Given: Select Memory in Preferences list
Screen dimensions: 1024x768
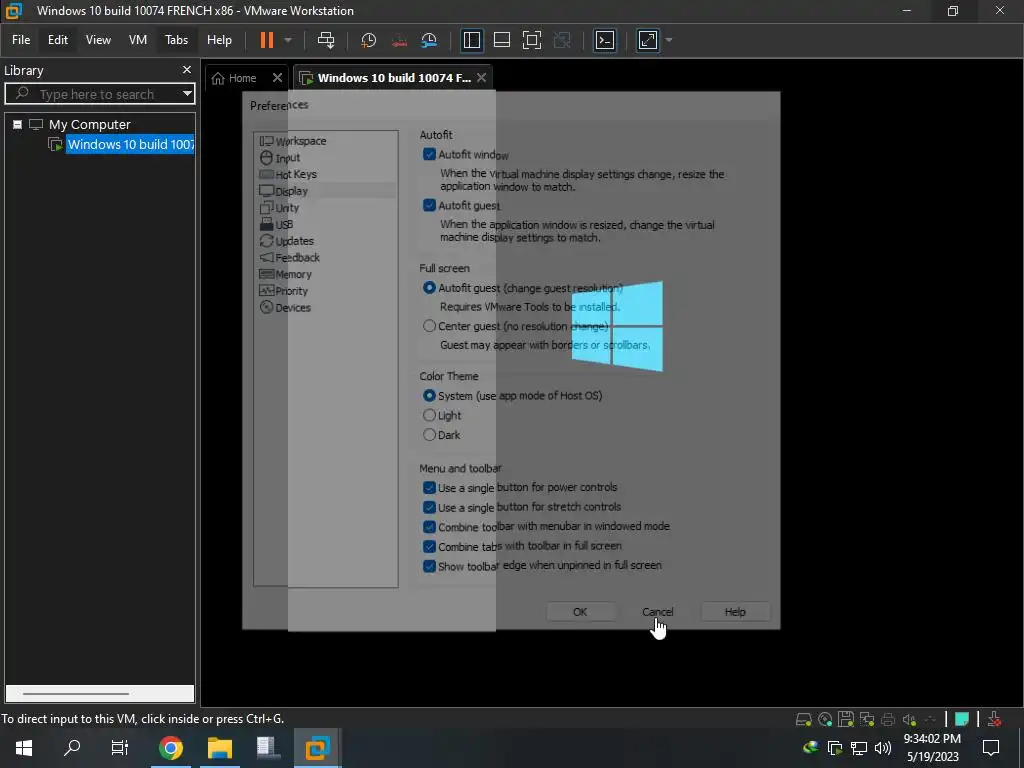Looking at the screenshot, I should pyautogui.click(x=293, y=274).
